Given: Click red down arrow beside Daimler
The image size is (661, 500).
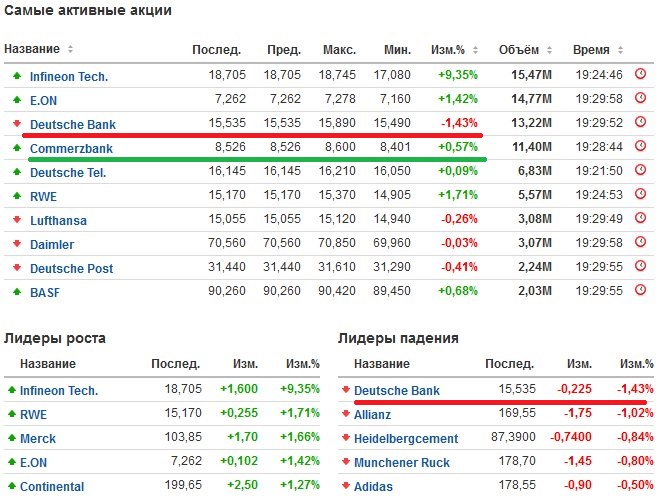Looking at the screenshot, I should (x=16, y=244).
